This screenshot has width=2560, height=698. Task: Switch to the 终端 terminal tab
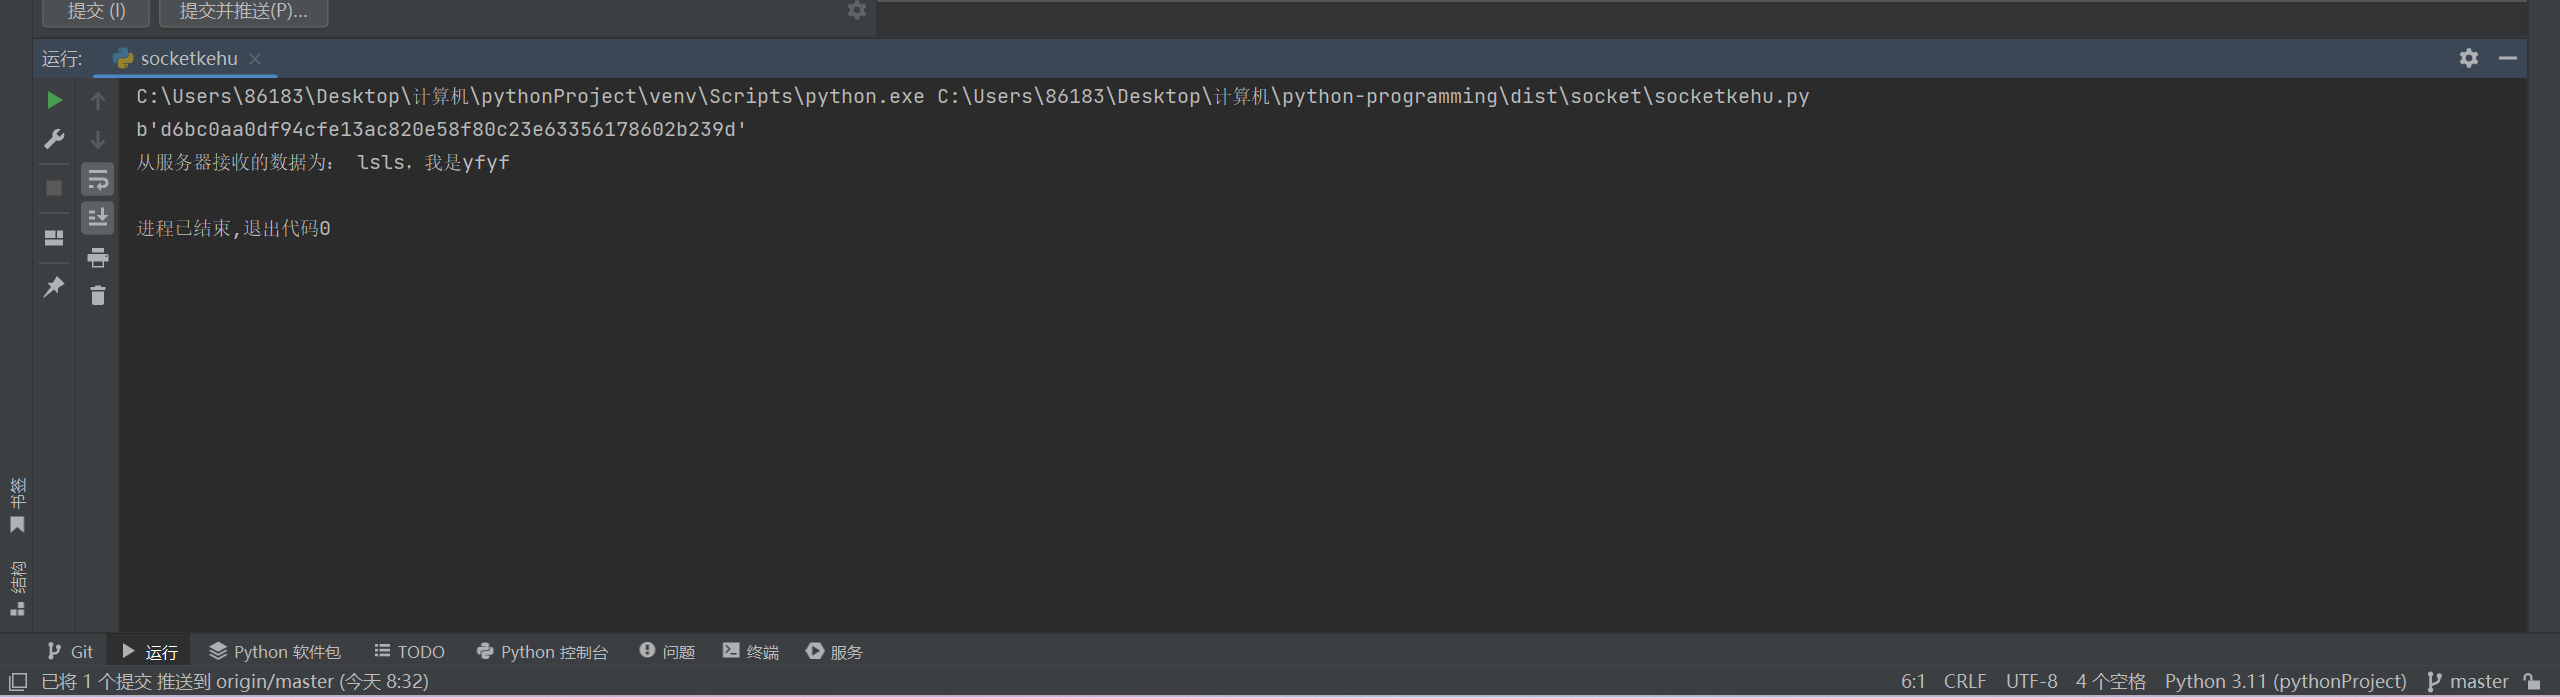coord(750,651)
